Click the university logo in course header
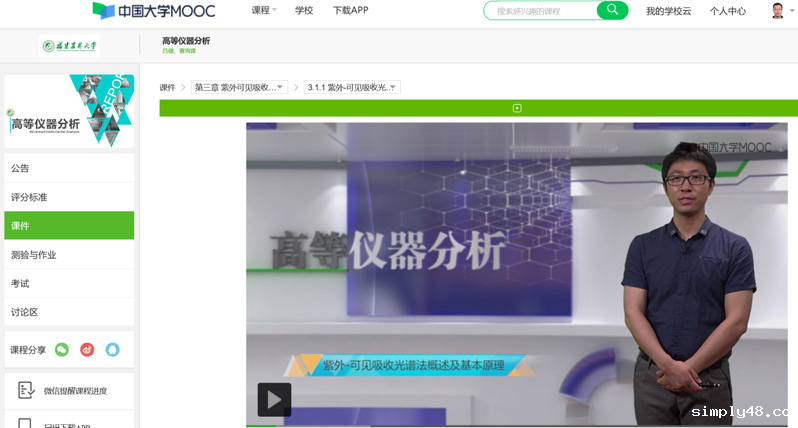 (69, 46)
